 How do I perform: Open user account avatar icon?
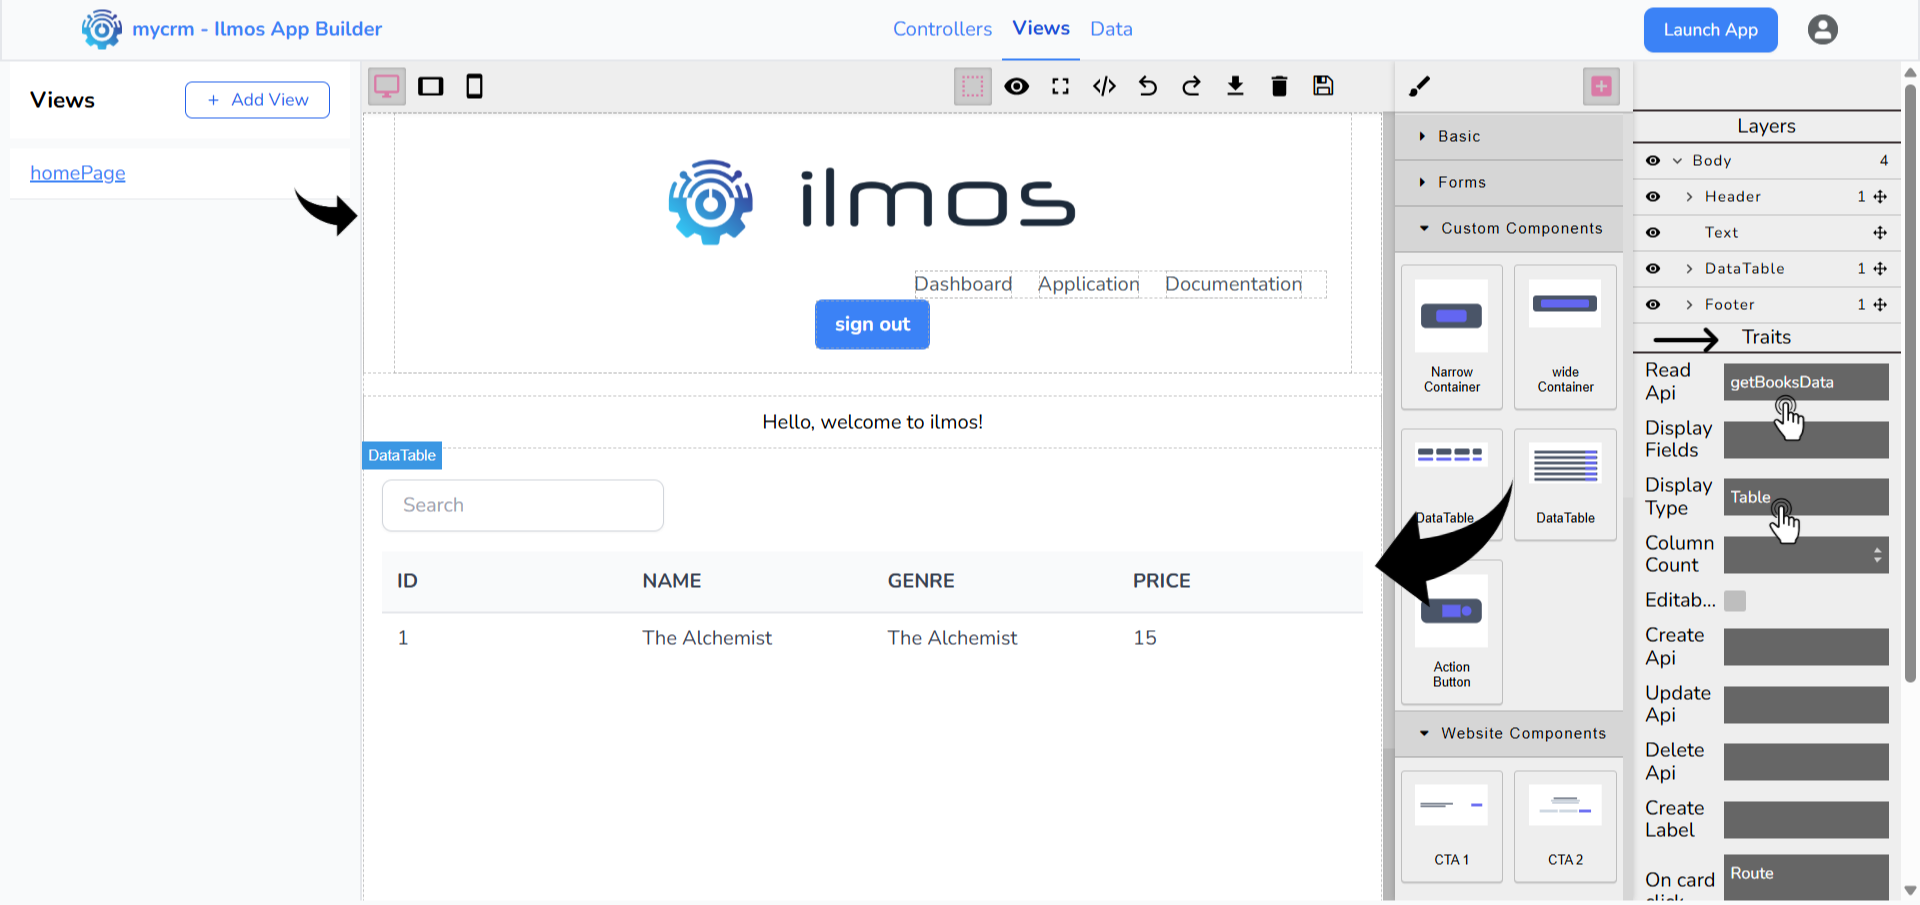pyautogui.click(x=1823, y=30)
